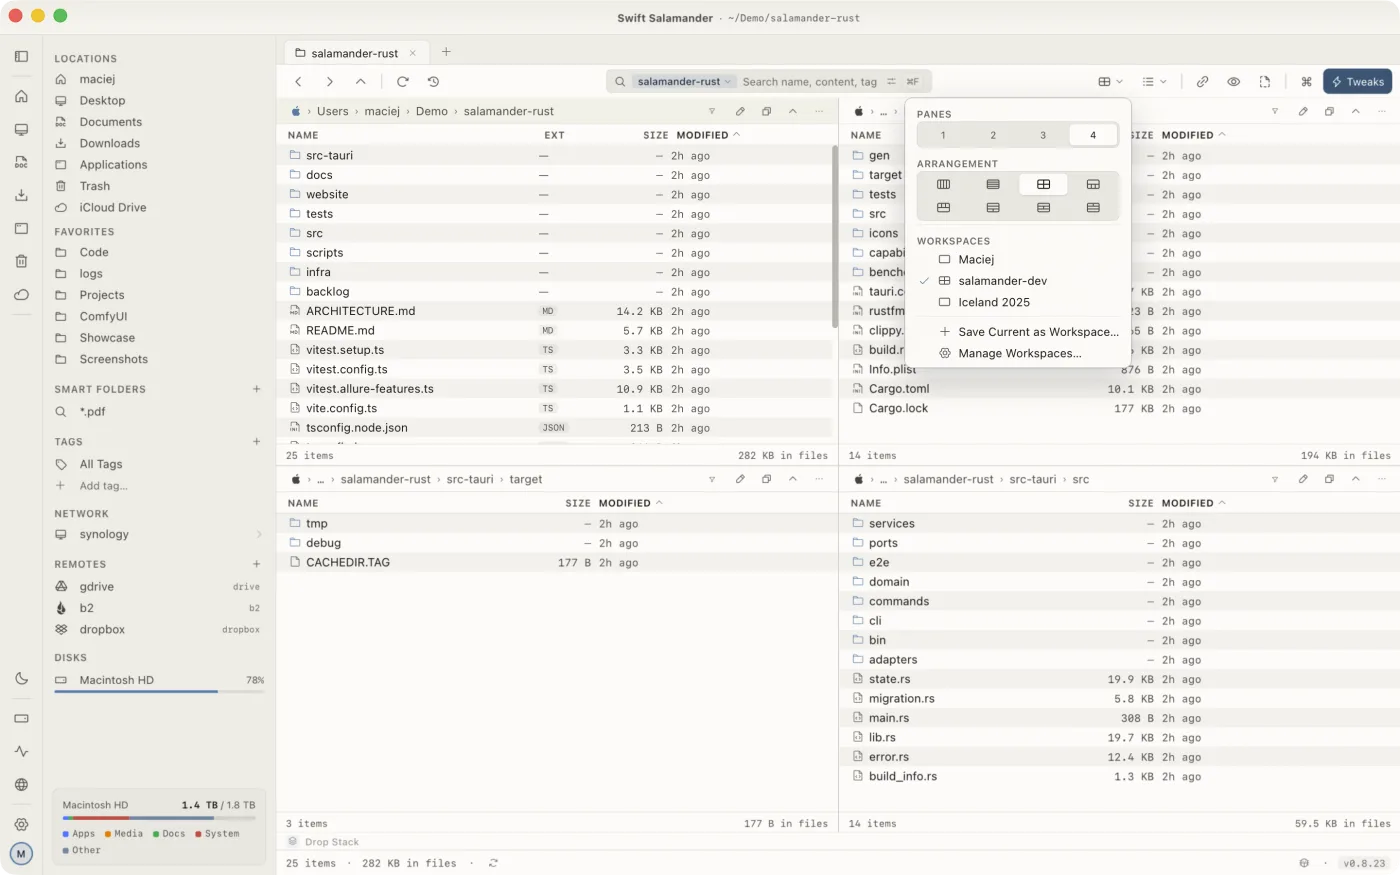
Task: Open the salamander-rust search scope dropdown
Action: [x=685, y=82]
